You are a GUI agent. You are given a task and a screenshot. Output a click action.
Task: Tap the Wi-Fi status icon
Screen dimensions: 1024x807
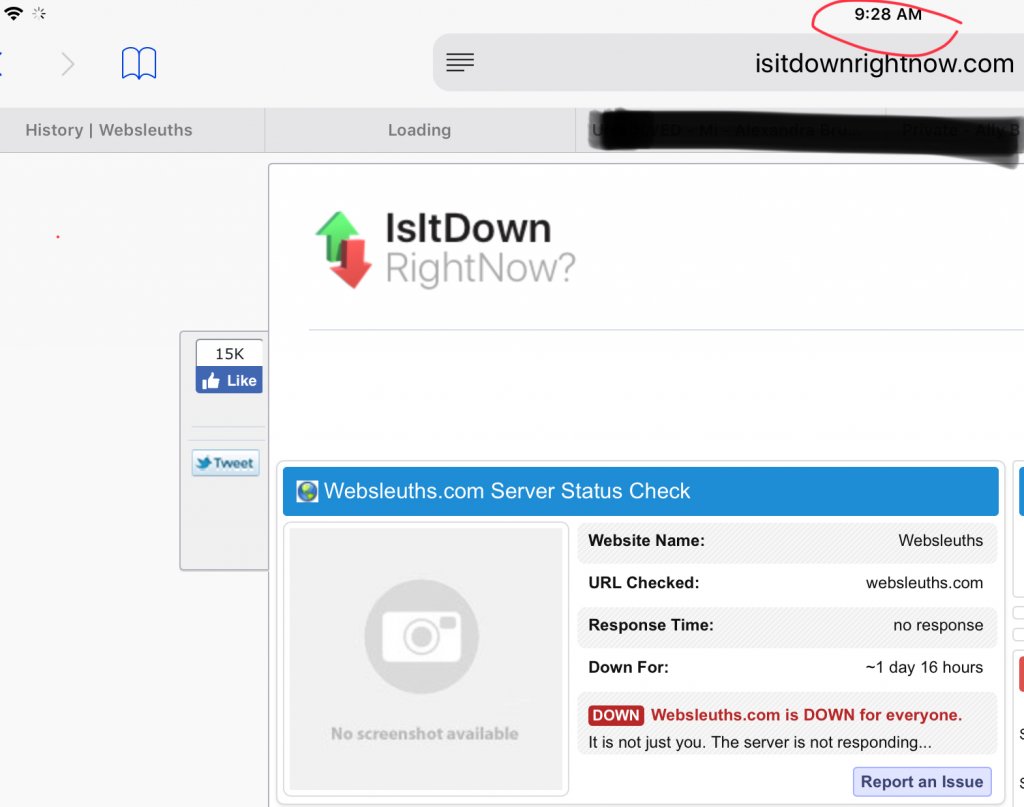[x=13, y=14]
